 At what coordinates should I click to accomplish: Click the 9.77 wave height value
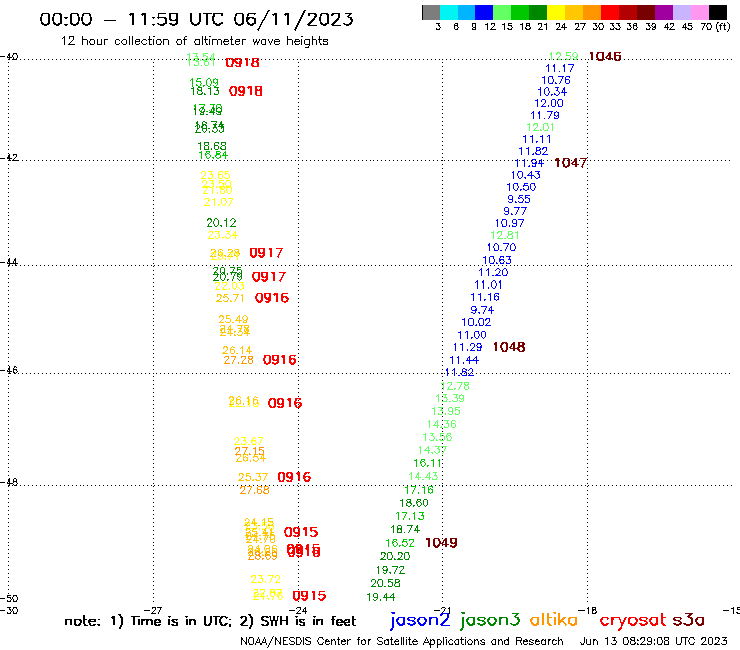click(x=515, y=211)
